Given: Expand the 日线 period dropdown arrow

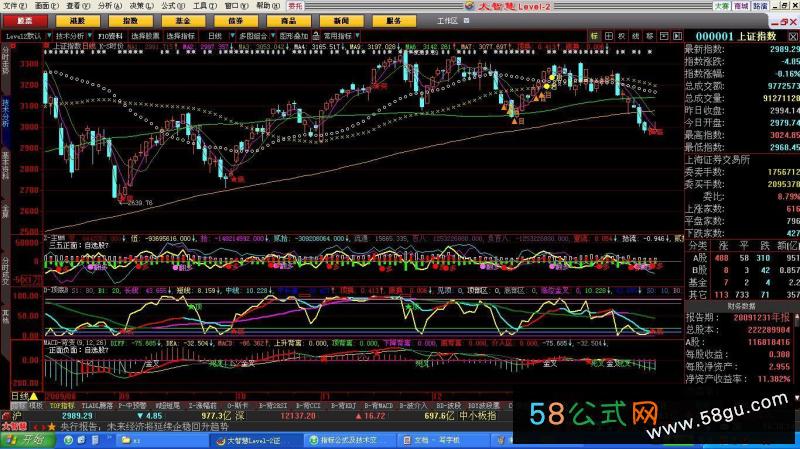Looking at the screenshot, I should pyautogui.click(x=232, y=36).
